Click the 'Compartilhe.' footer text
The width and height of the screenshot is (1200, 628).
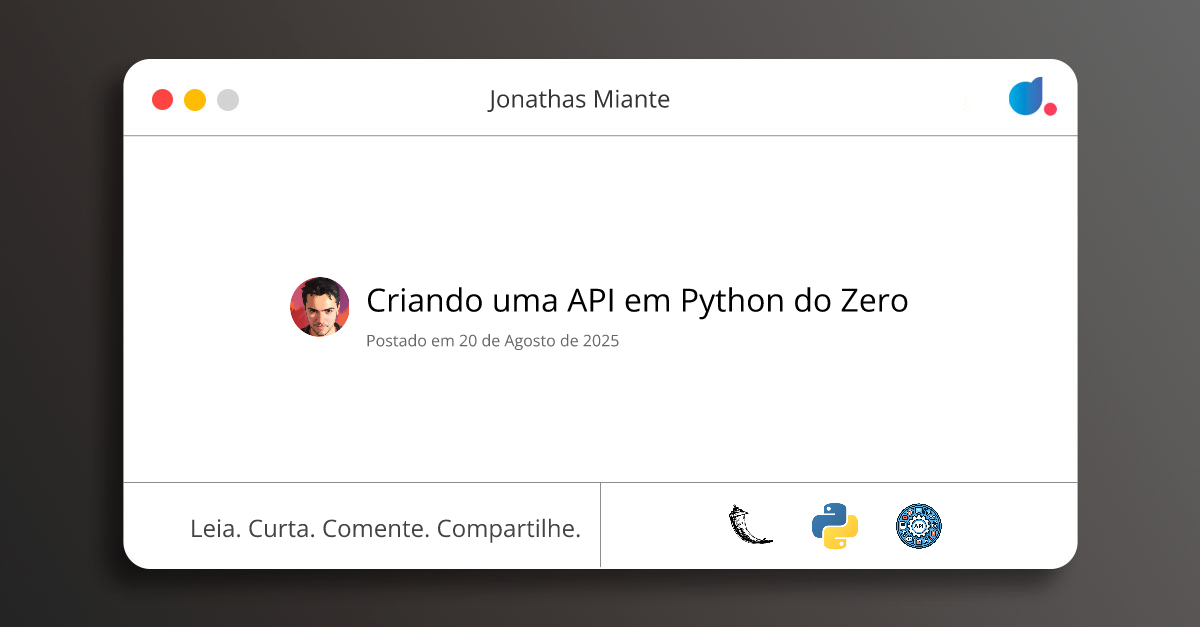coord(509,528)
